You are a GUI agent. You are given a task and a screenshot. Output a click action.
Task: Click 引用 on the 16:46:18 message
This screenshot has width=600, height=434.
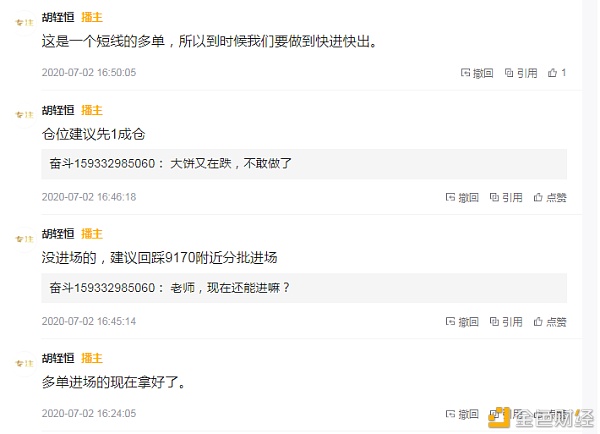(x=506, y=197)
